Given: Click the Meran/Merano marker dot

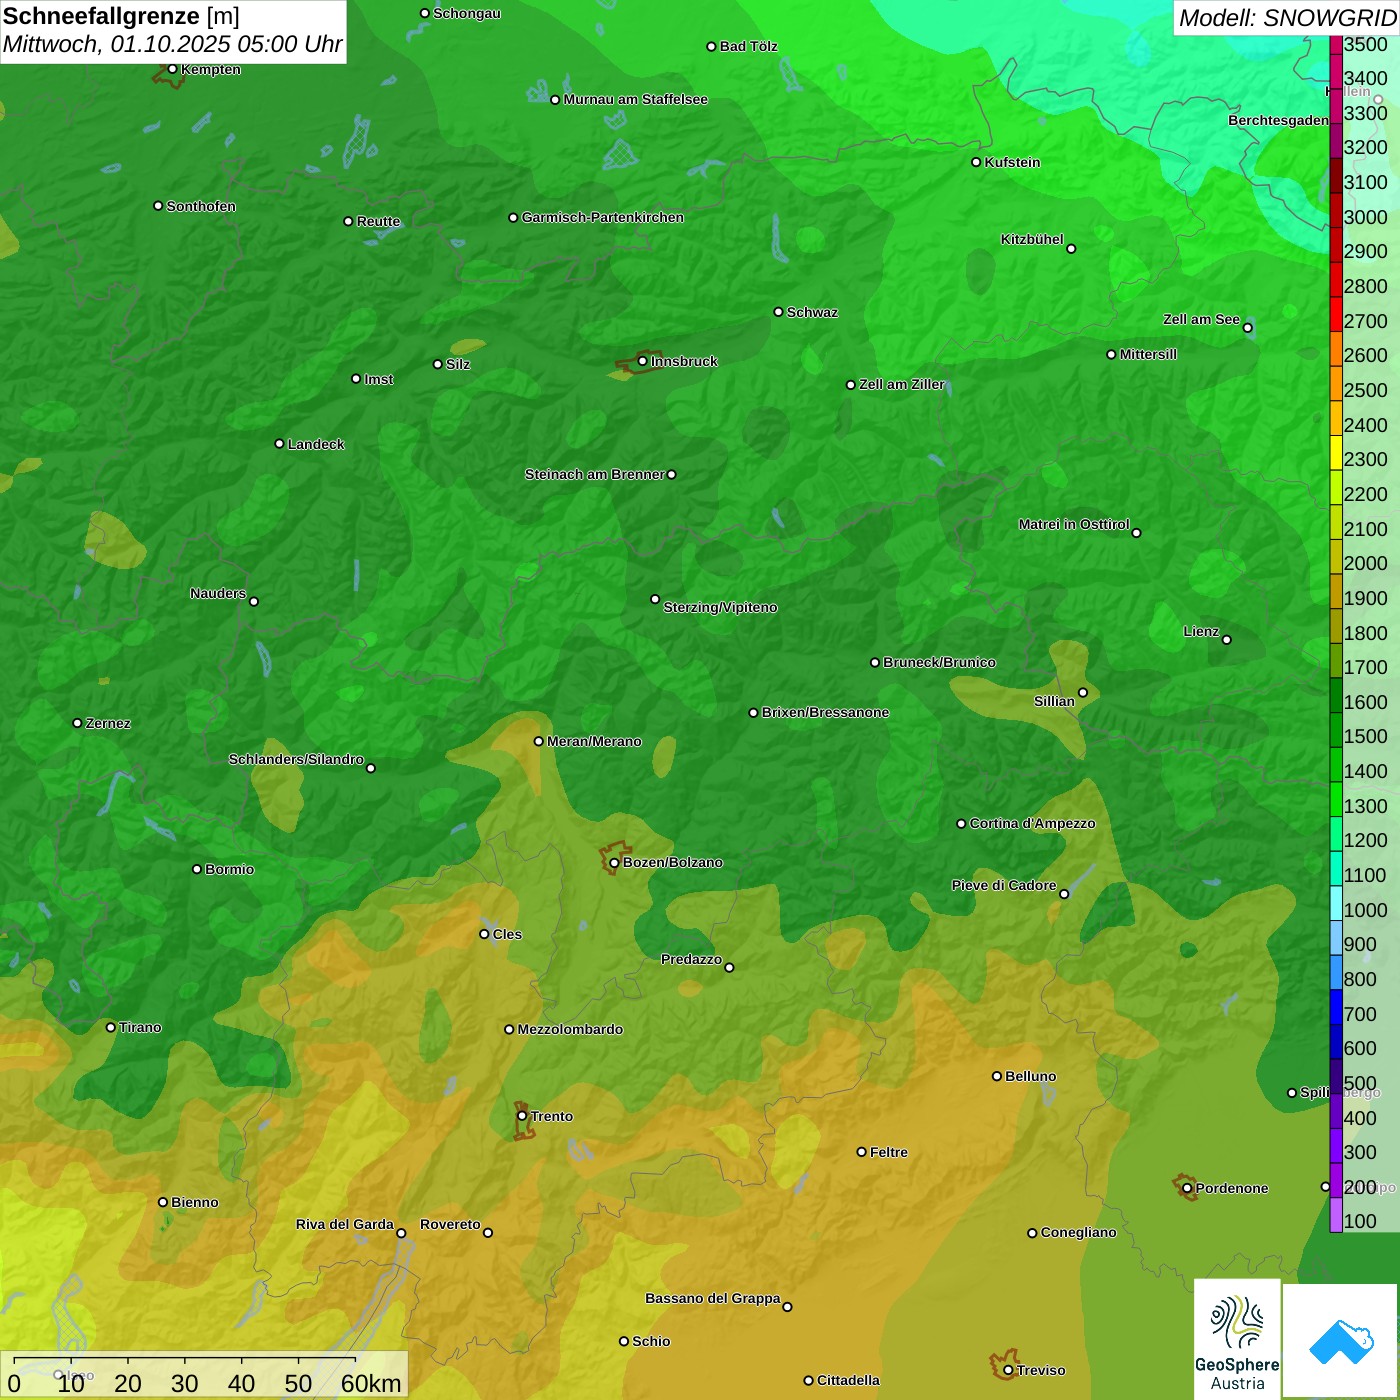Looking at the screenshot, I should (538, 741).
